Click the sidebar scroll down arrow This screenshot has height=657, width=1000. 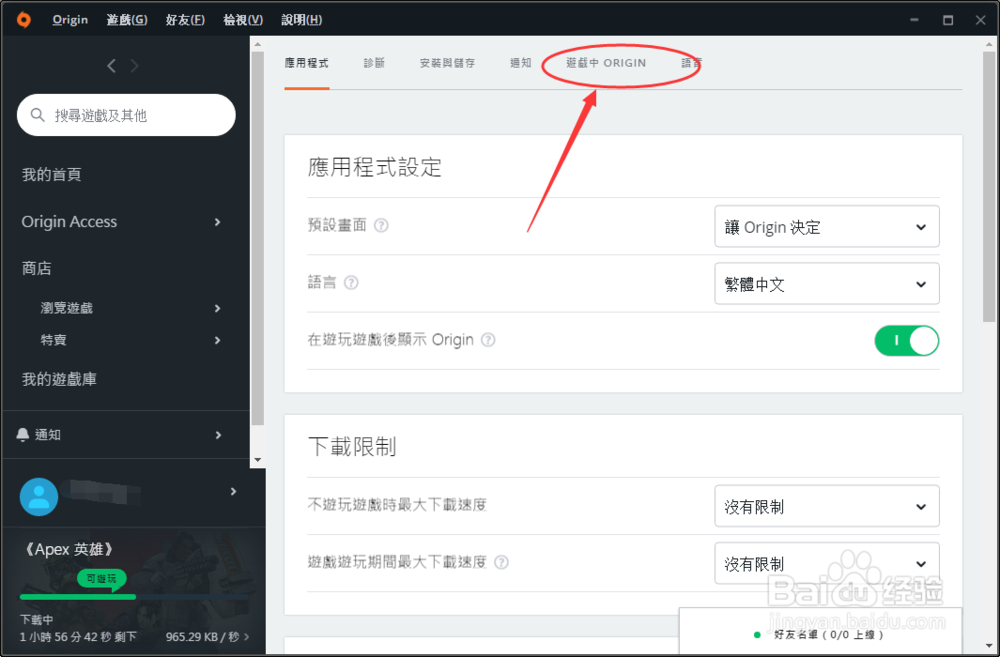coord(258,460)
